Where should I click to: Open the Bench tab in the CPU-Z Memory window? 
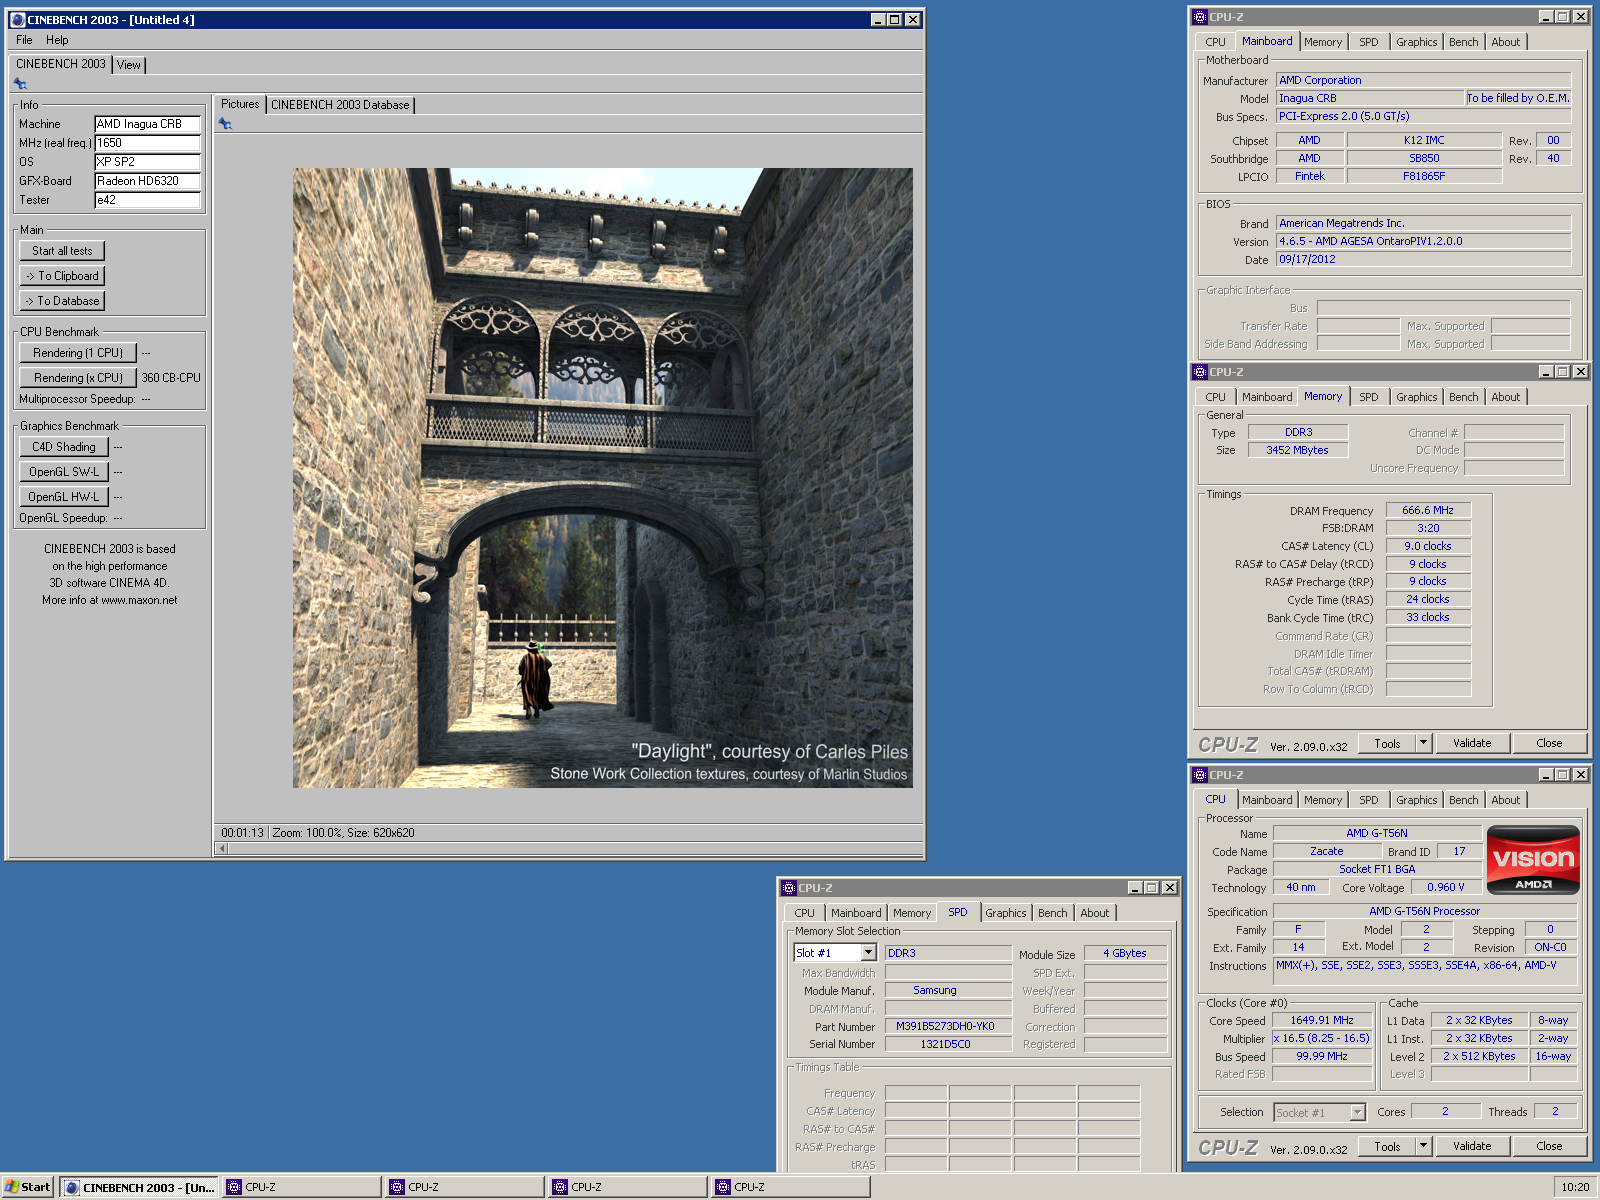[1463, 397]
